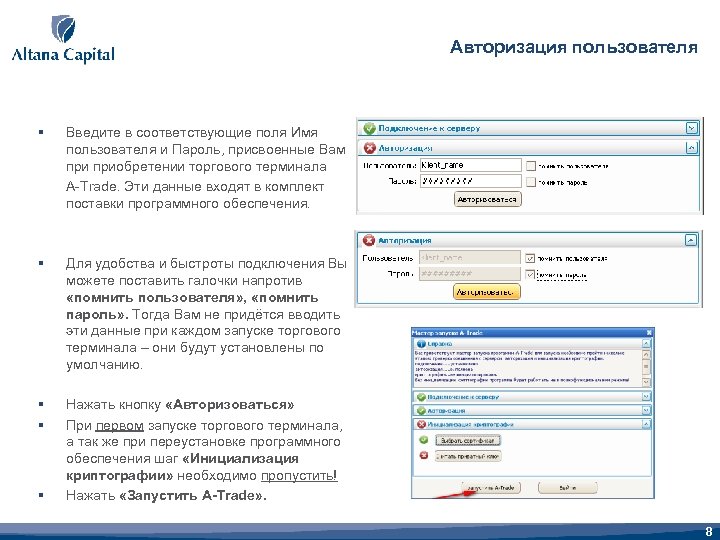
Task: Click the highlighted yellow Авторизоваться button
Action: click(x=487, y=292)
